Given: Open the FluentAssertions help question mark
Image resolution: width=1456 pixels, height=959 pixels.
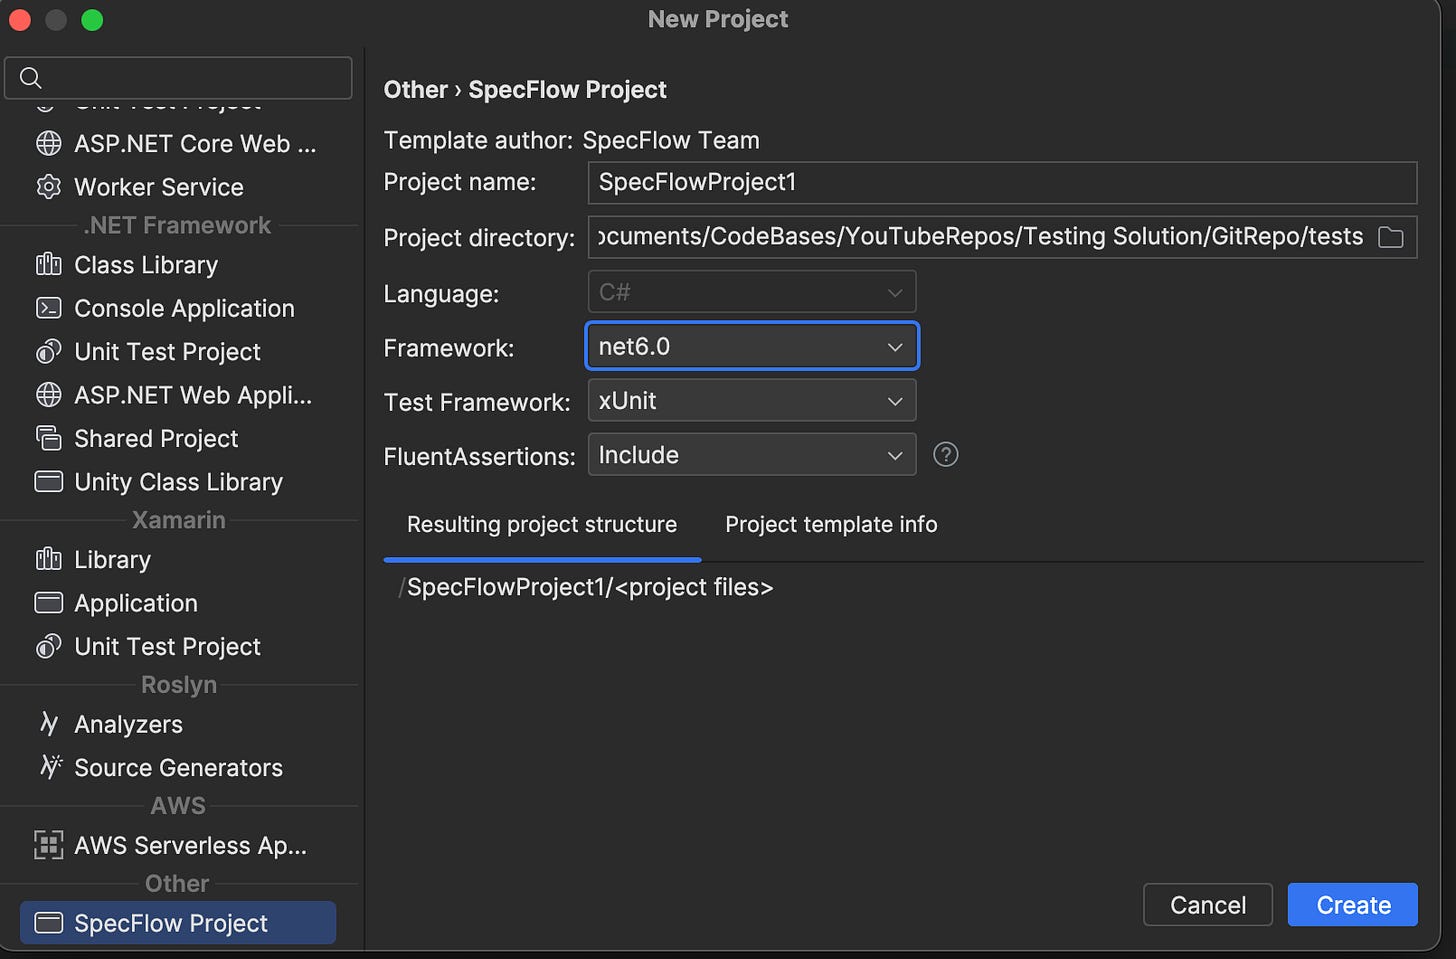Looking at the screenshot, I should tap(945, 455).
